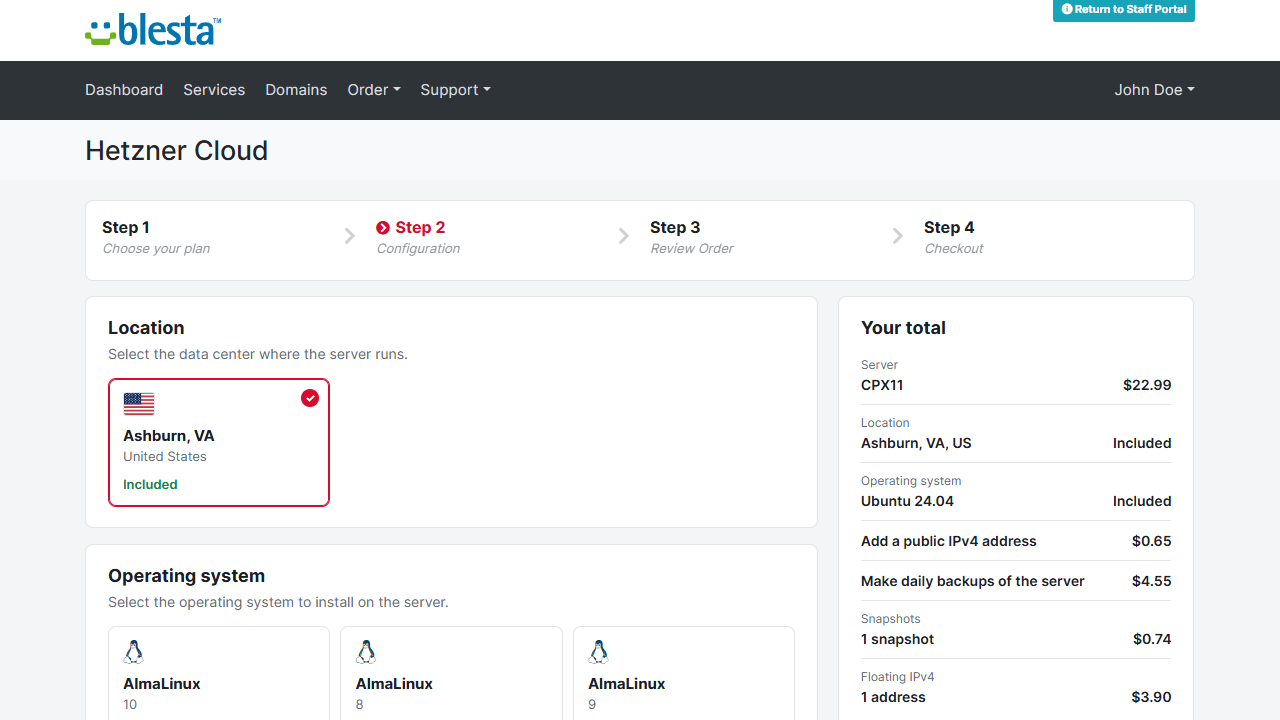Open the Support dropdown menu

[x=455, y=90]
